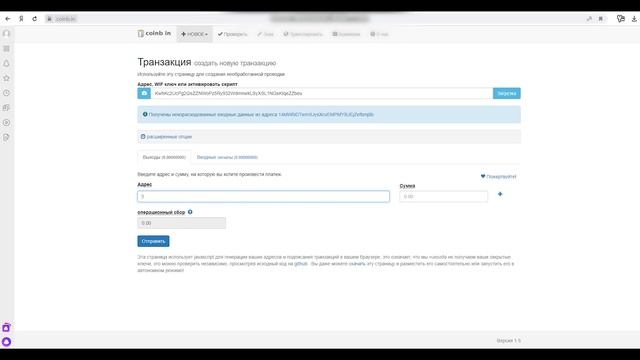
Task: Add another output row with plus icon
Action: pyautogui.click(x=500, y=194)
